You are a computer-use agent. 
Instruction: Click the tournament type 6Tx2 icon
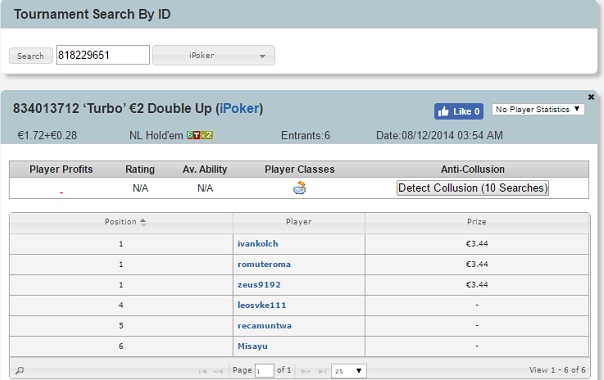point(200,135)
